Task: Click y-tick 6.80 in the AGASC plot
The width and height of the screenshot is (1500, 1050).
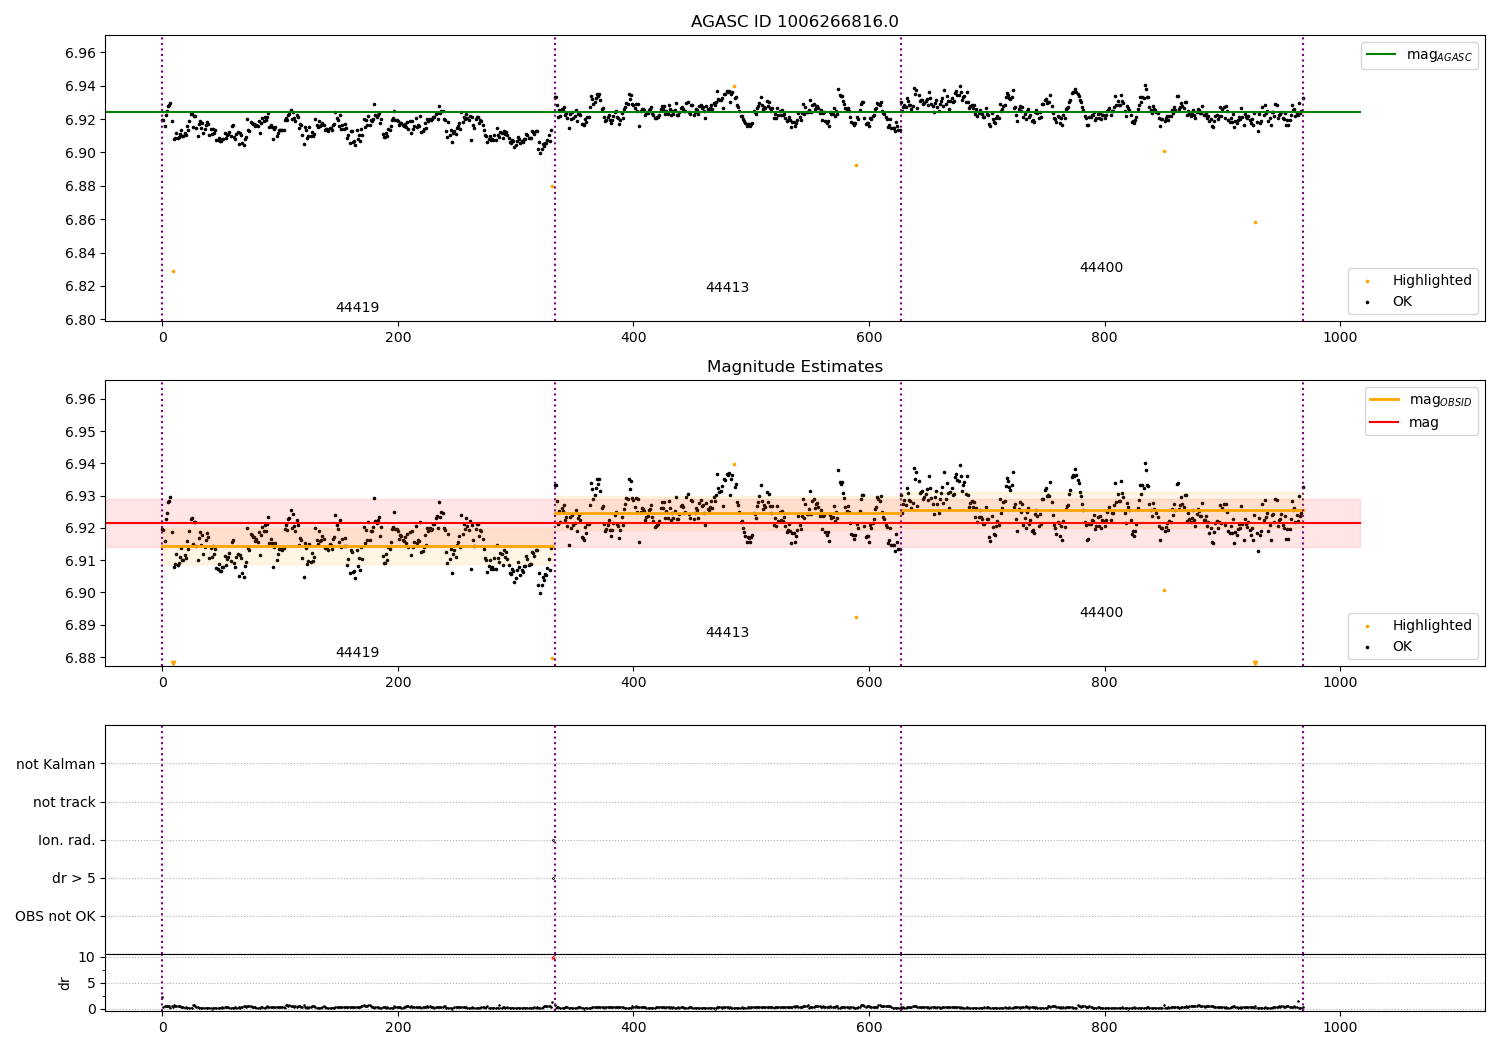Action: (x=79, y=320)
